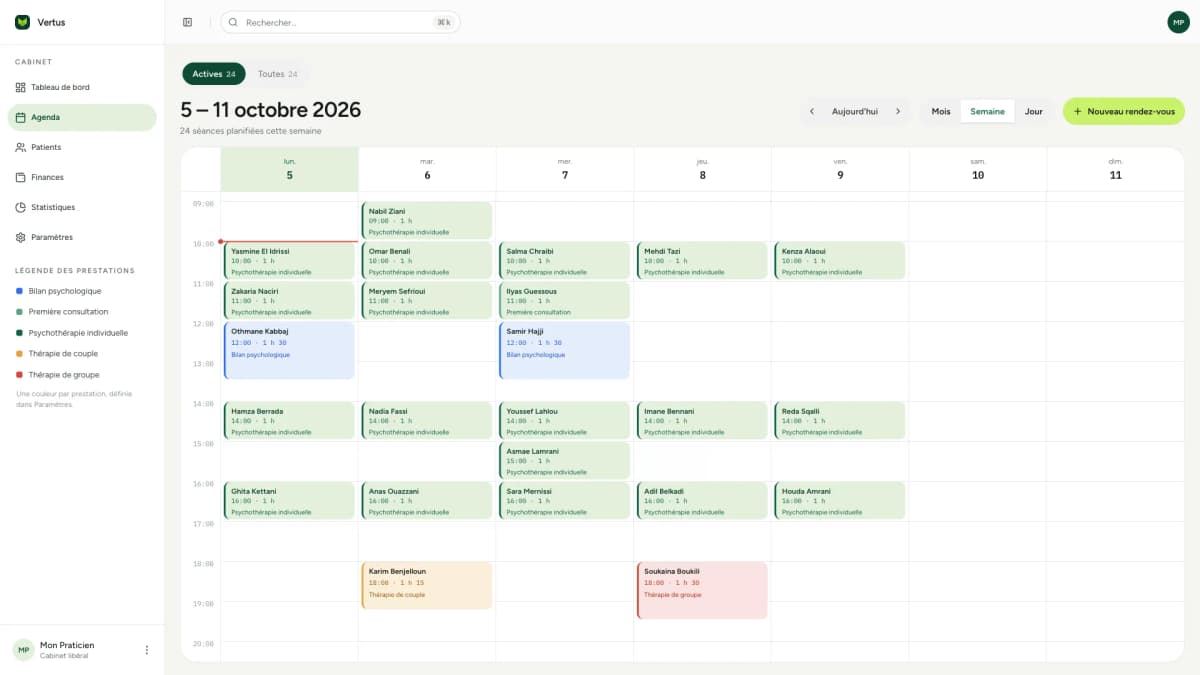Open Yasmine El Idrissi appointment

(x=289, y=261)
